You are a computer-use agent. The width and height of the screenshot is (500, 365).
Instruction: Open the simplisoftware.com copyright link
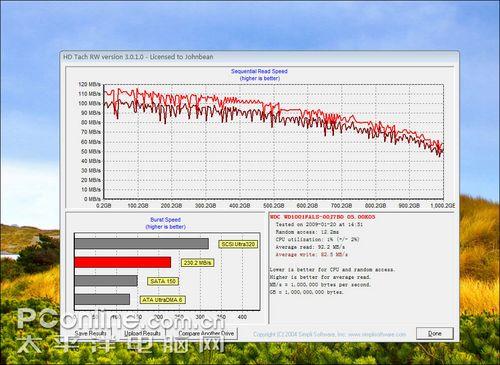(x=329, y=334)
